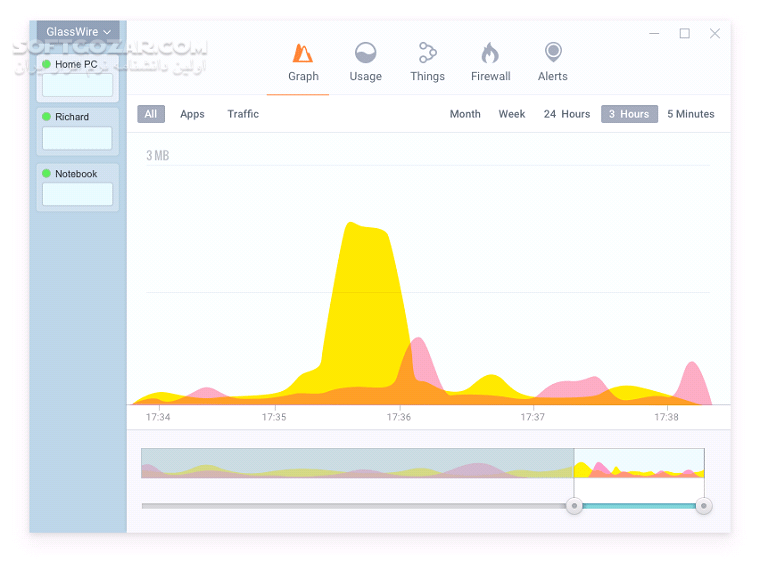
Task: Click the left timeline slider handle
Action: pos(574,506)
